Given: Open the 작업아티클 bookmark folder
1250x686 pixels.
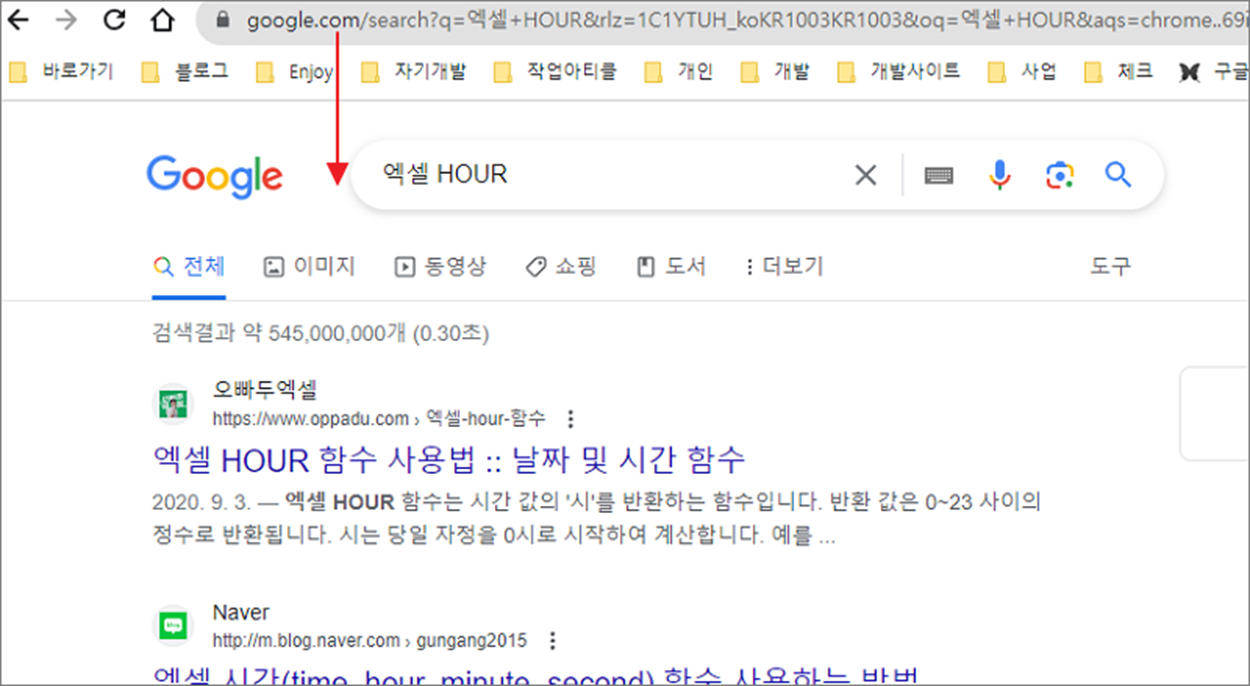Looking at the screenshot, I should [555, 72].
